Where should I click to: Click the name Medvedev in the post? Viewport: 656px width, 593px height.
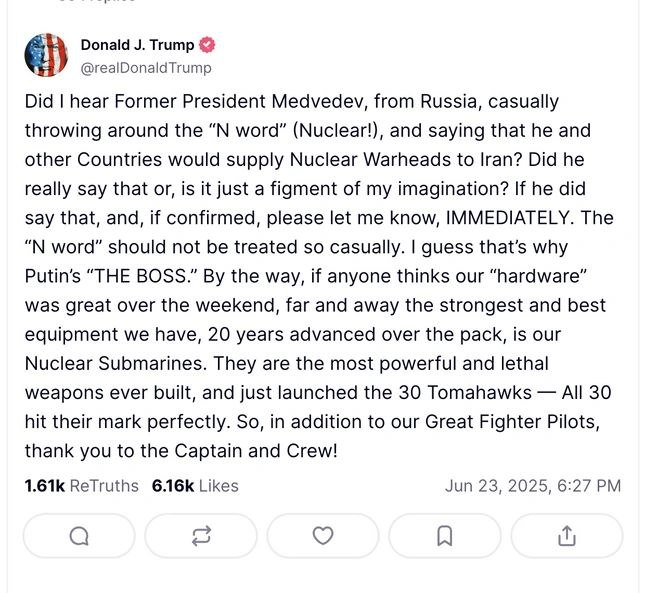click(x=319, y=102)
